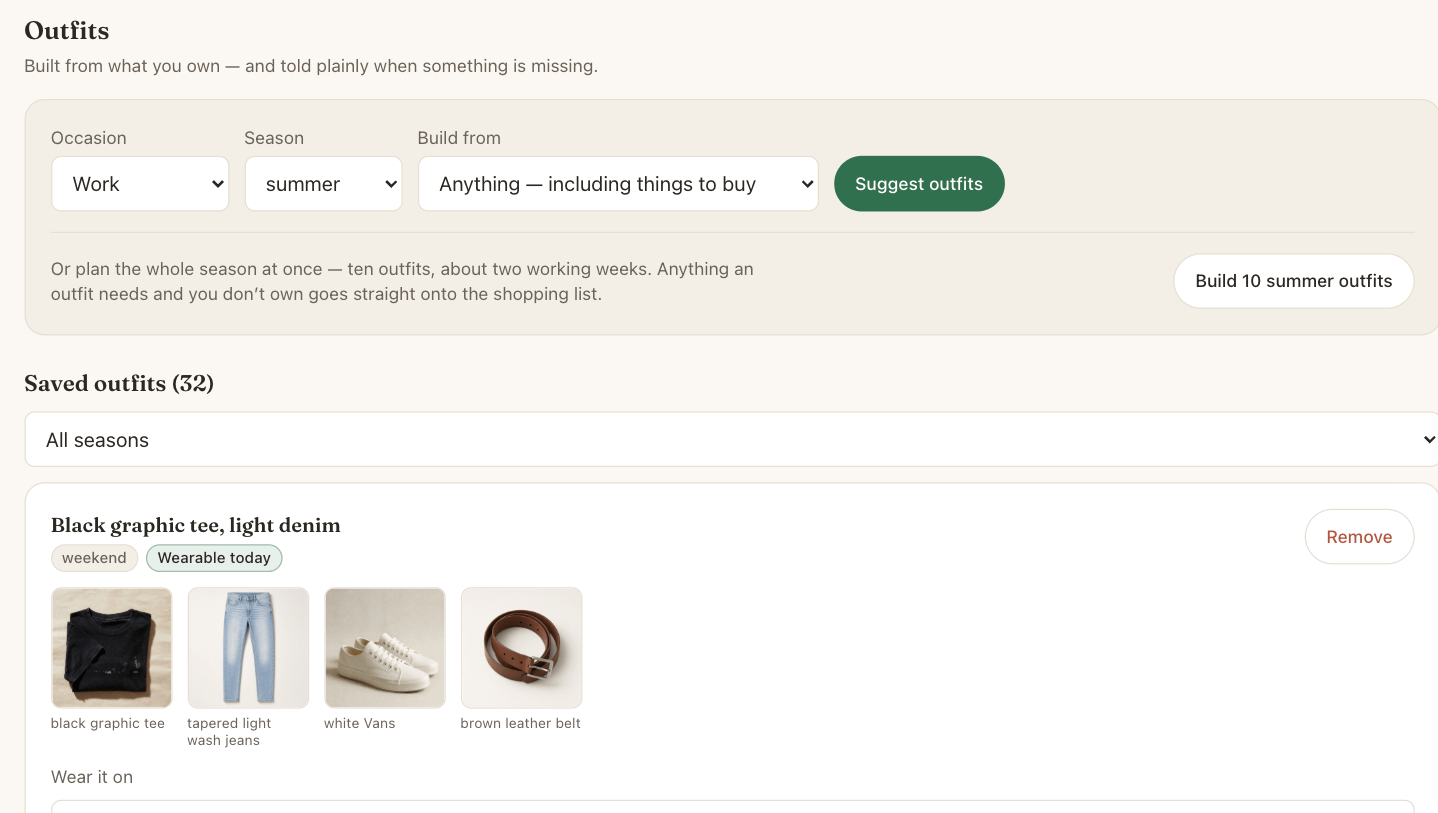Click Build 10 summer outfits button
This screenshot has width=1438, height=813.
point(1293,281)
